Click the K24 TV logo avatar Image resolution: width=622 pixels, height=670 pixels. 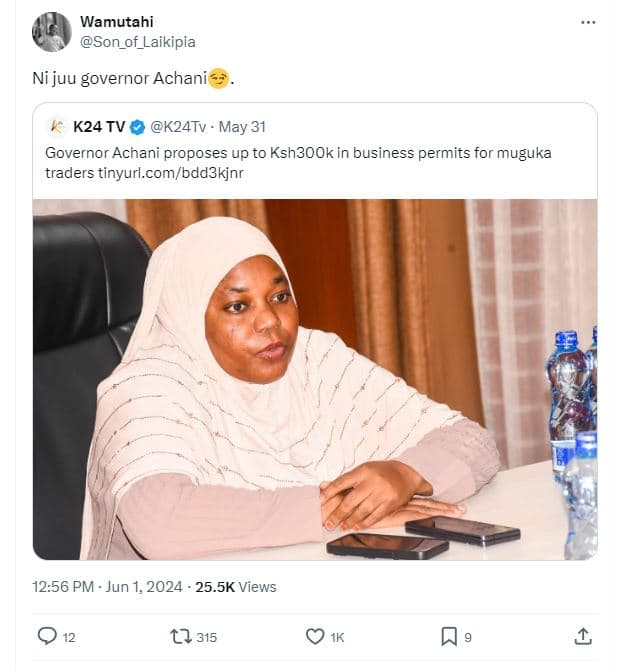pyautogui.click(x=57, y=126)
